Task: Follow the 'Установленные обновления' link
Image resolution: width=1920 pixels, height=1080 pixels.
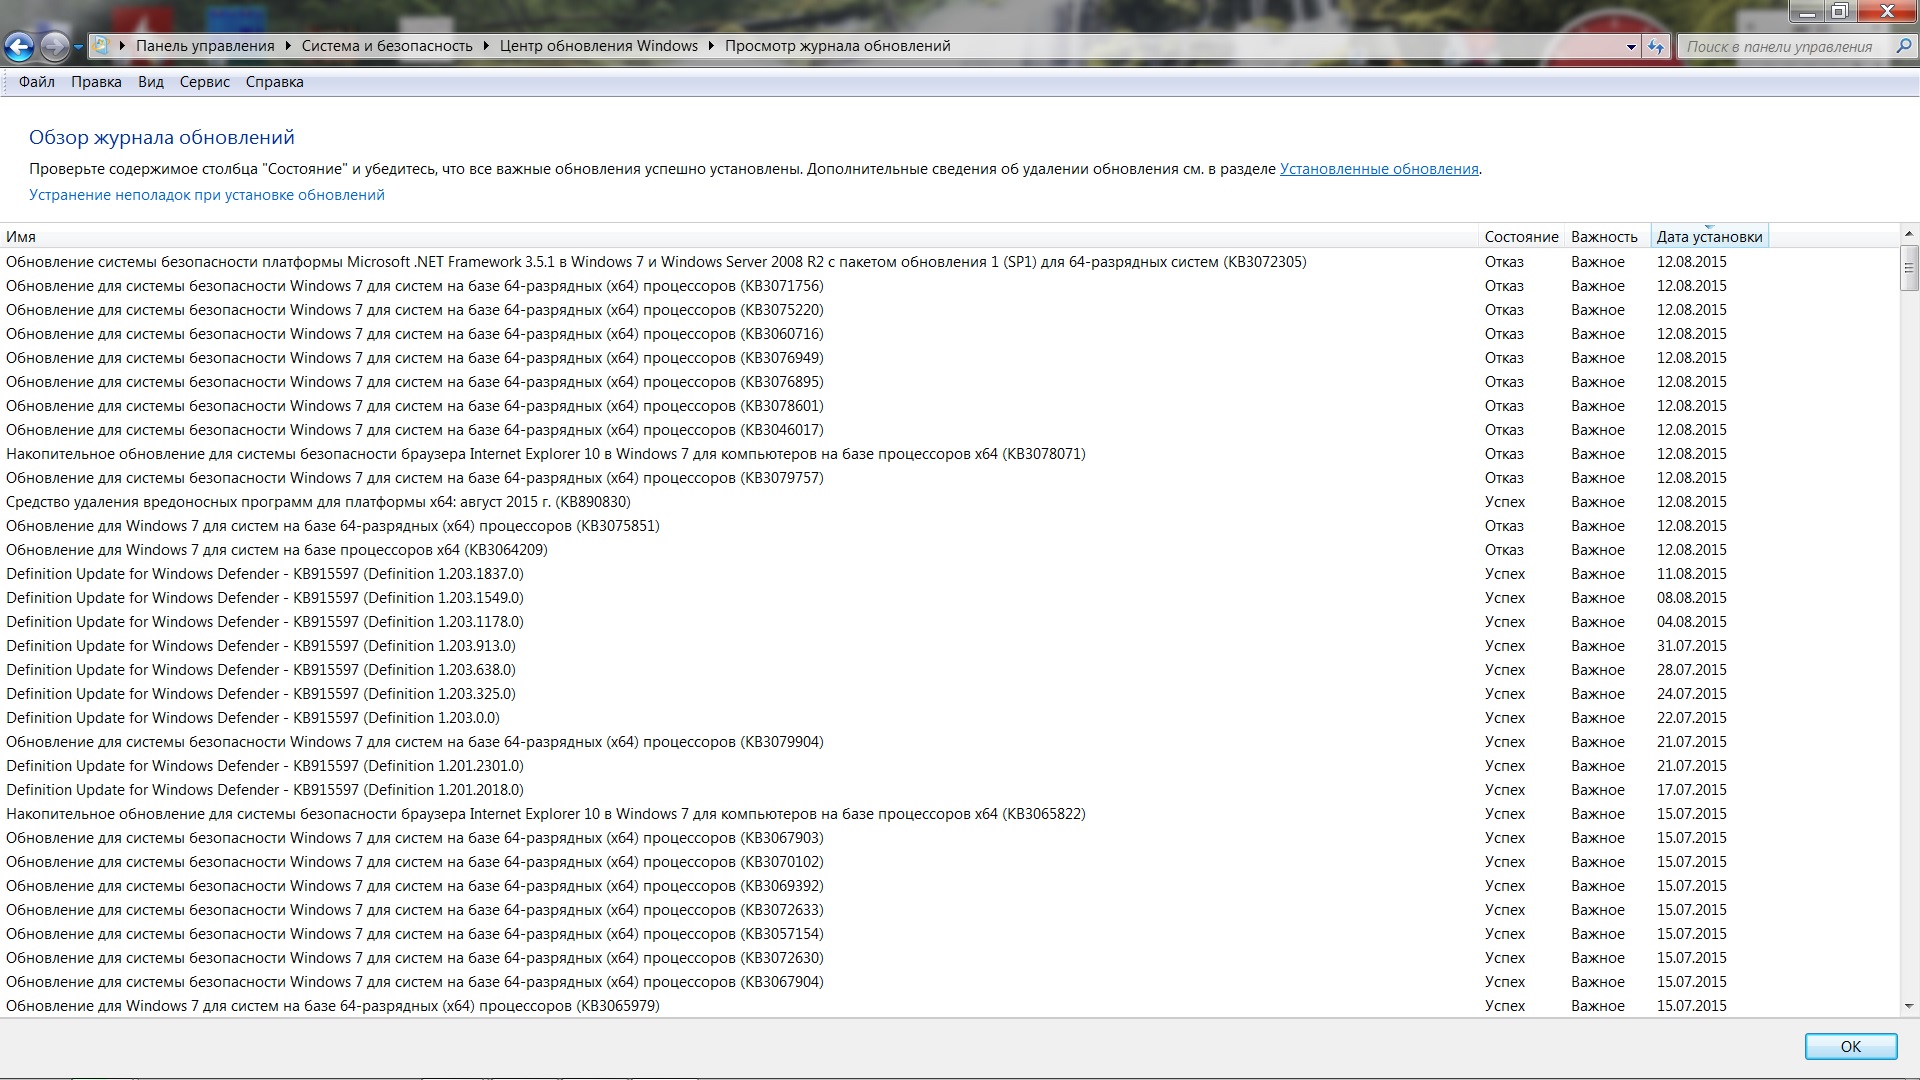Action: coord(1378,169)
